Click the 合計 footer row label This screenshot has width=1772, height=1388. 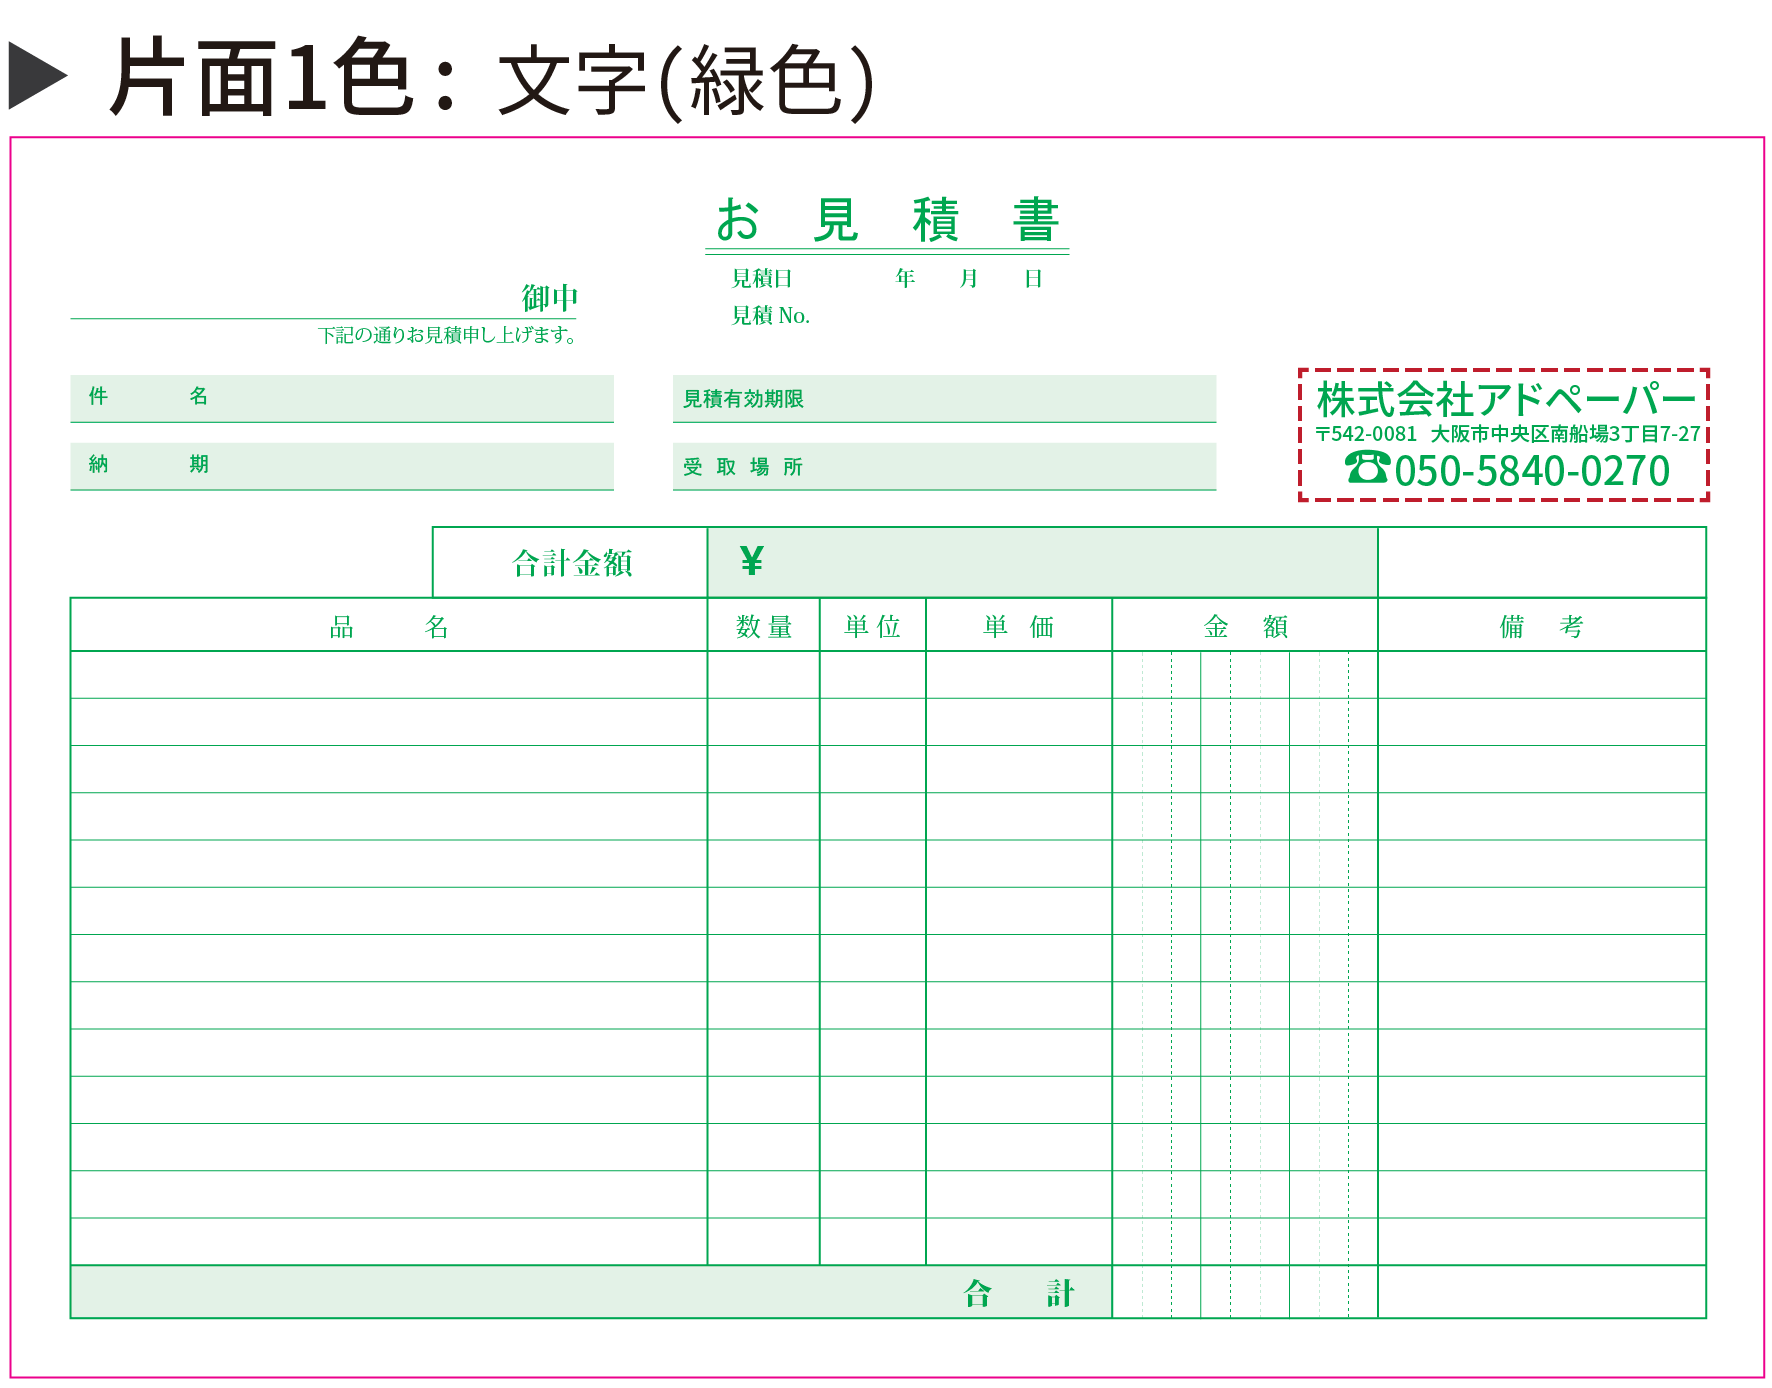point(1018,1293)
